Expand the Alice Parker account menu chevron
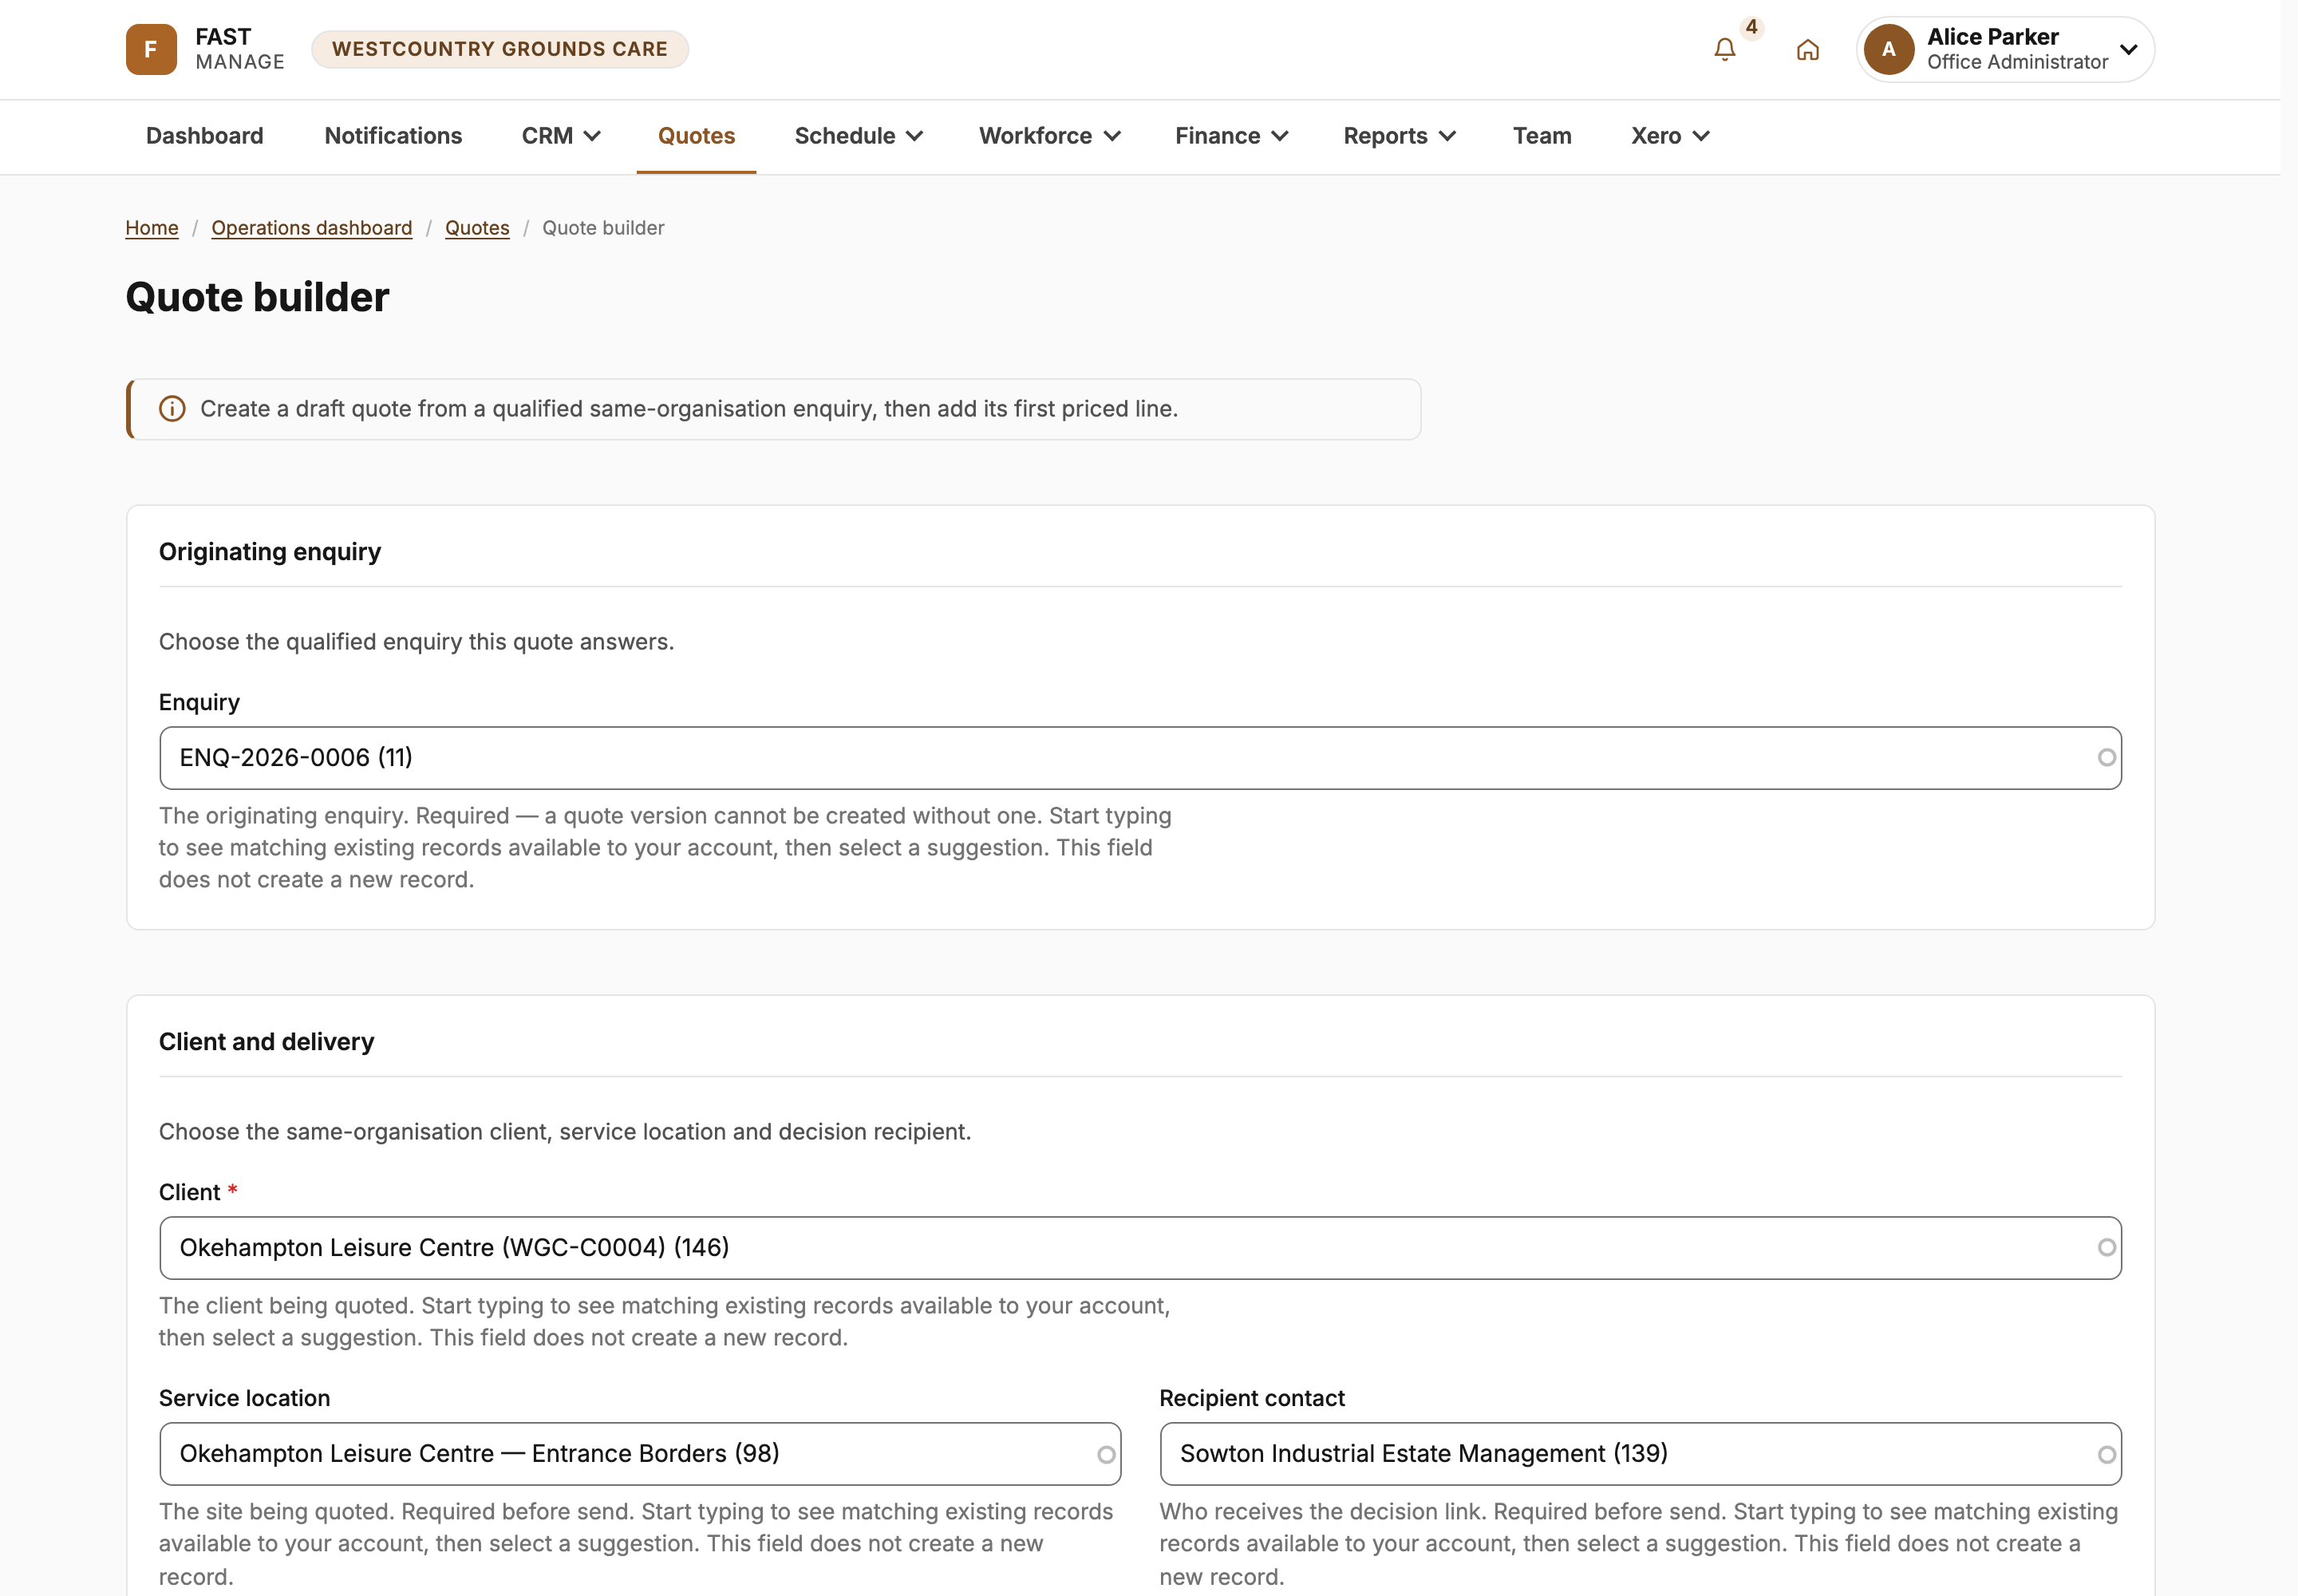The height and width of the screenshot is (1596, 2298). point(2129,50)
